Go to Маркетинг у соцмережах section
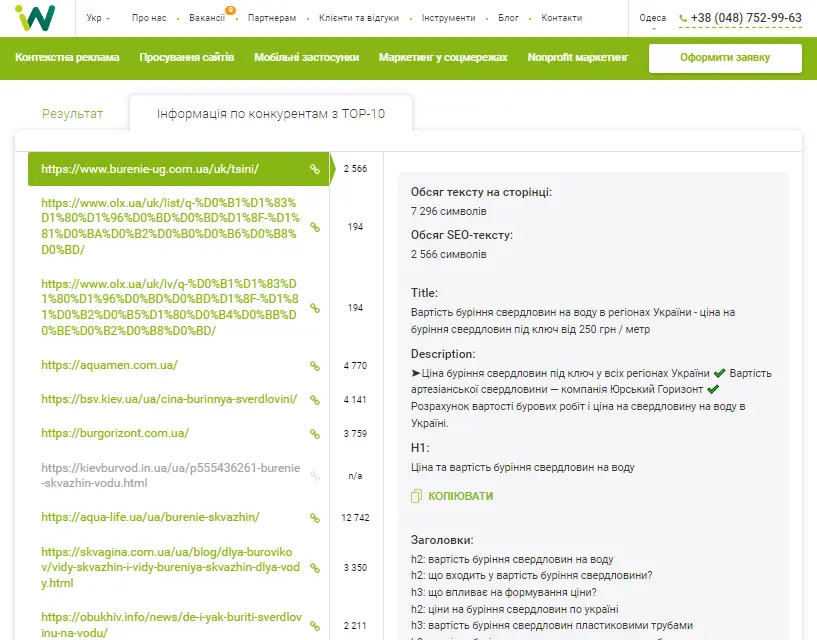 click(x=443, y=57)
